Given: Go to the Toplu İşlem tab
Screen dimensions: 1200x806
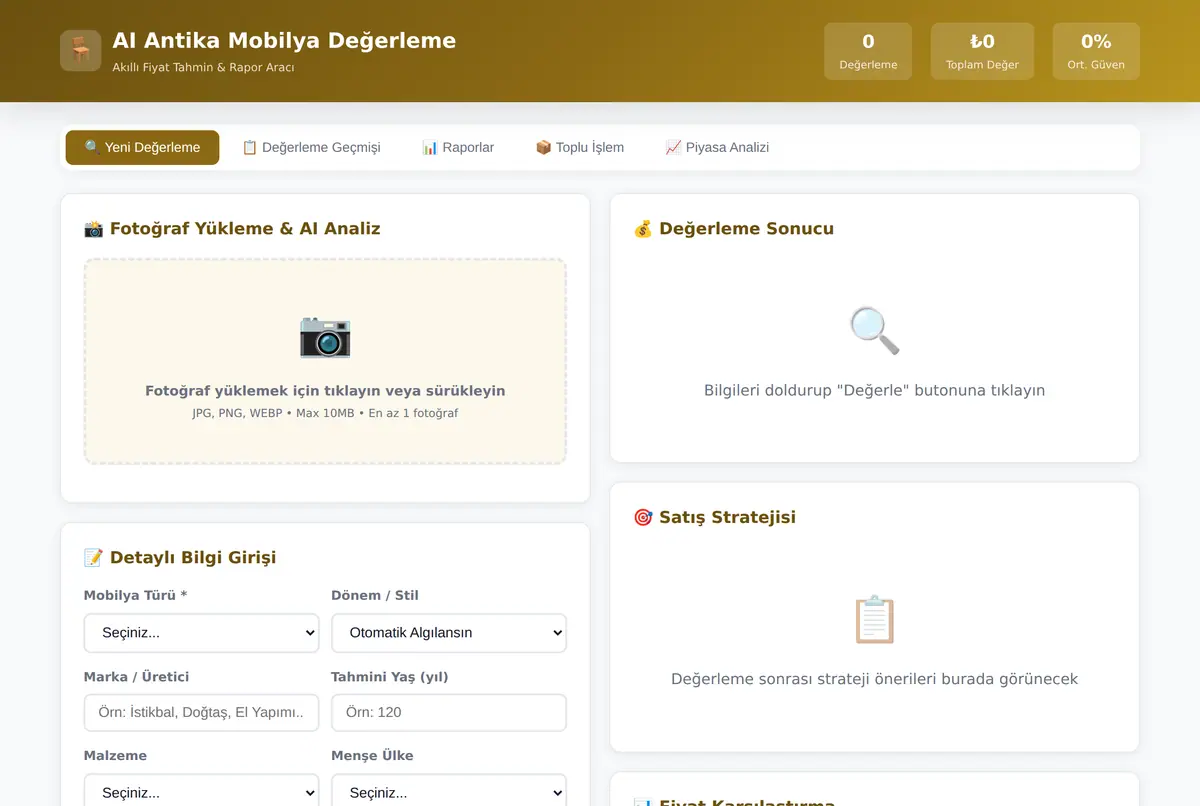Looking at the screenshot, I should point(580,147).
